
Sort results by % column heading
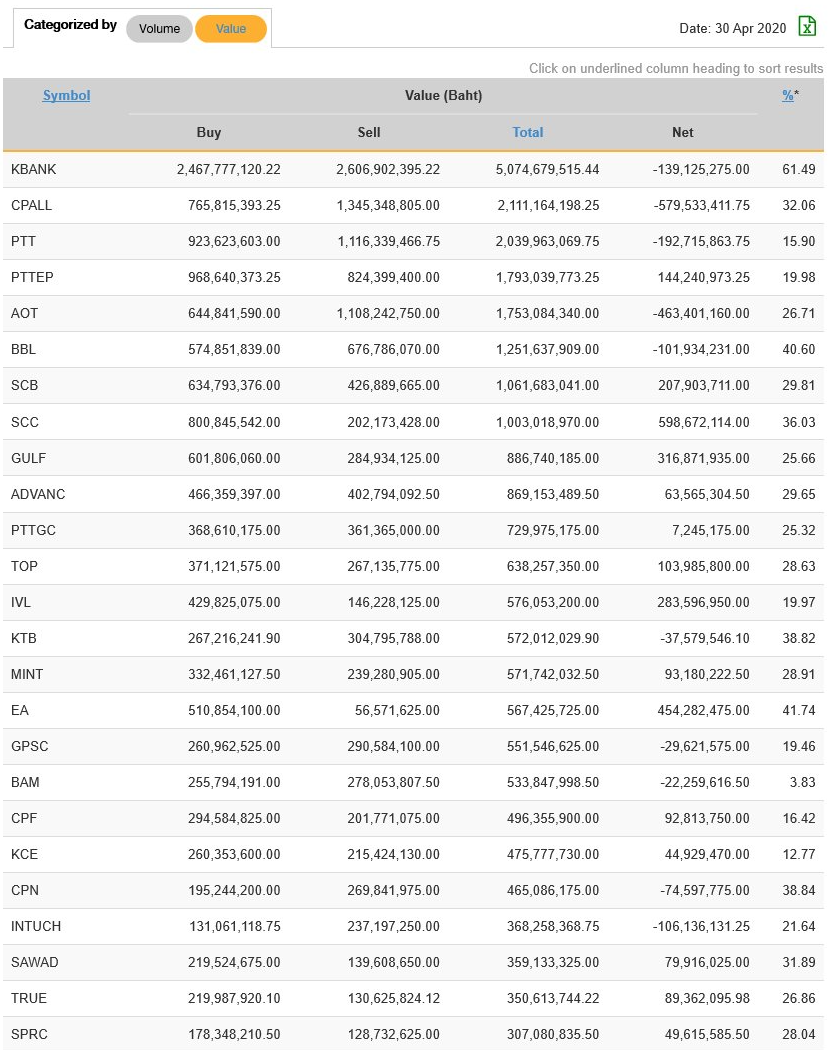(788, 96)
